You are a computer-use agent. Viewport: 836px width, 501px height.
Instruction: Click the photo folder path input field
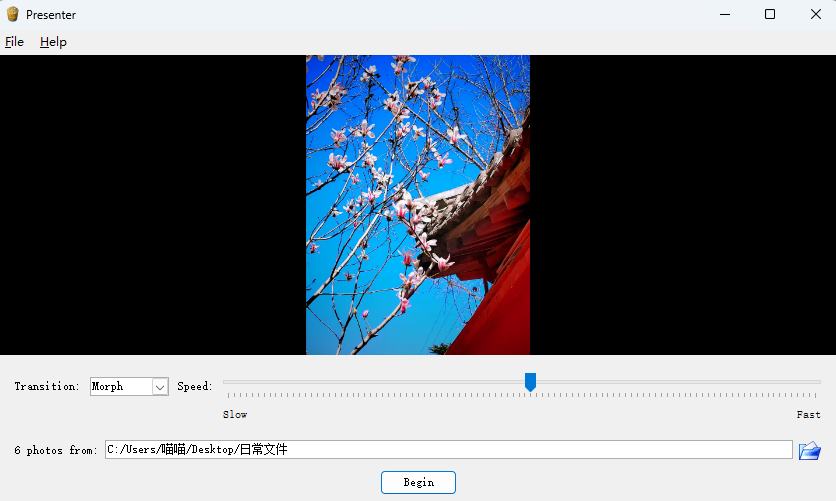[448, 450]
